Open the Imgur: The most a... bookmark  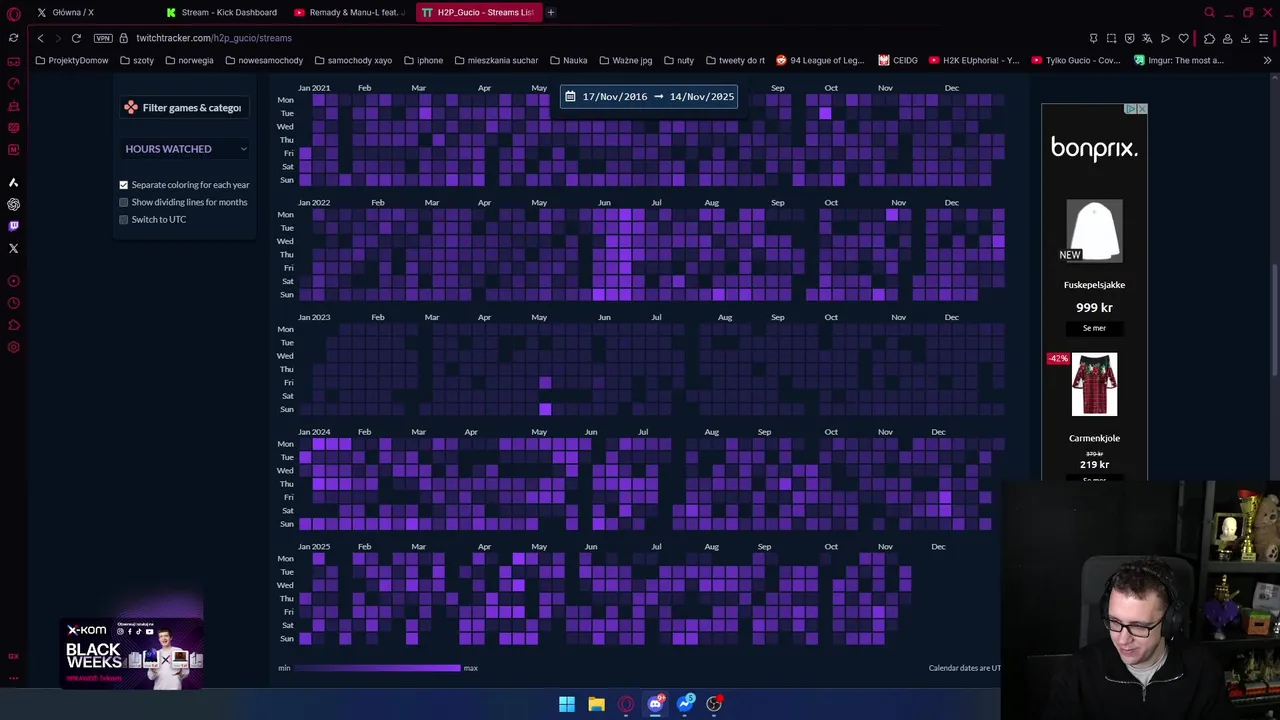1179,60
